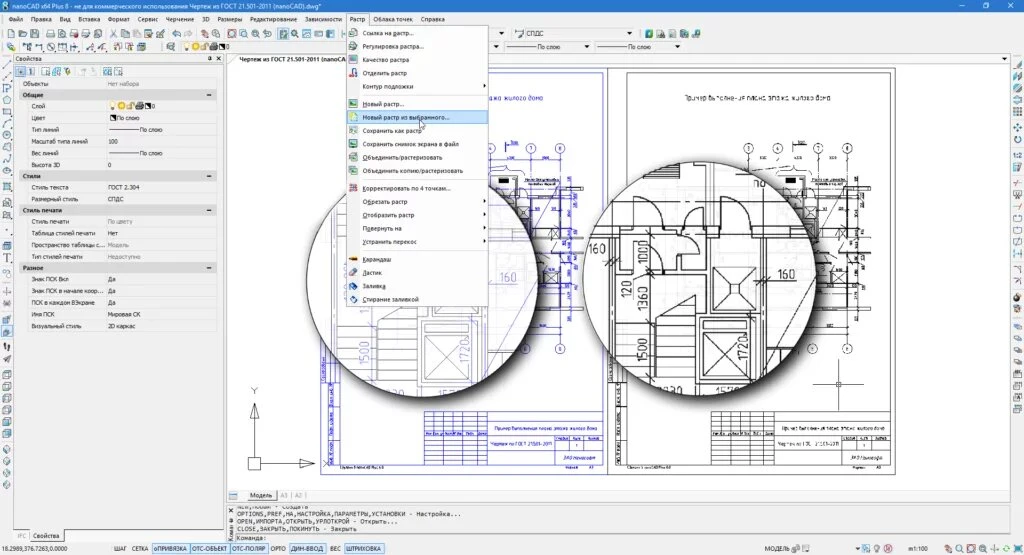Select the Карандаш (pencil) raster tool

376,259
